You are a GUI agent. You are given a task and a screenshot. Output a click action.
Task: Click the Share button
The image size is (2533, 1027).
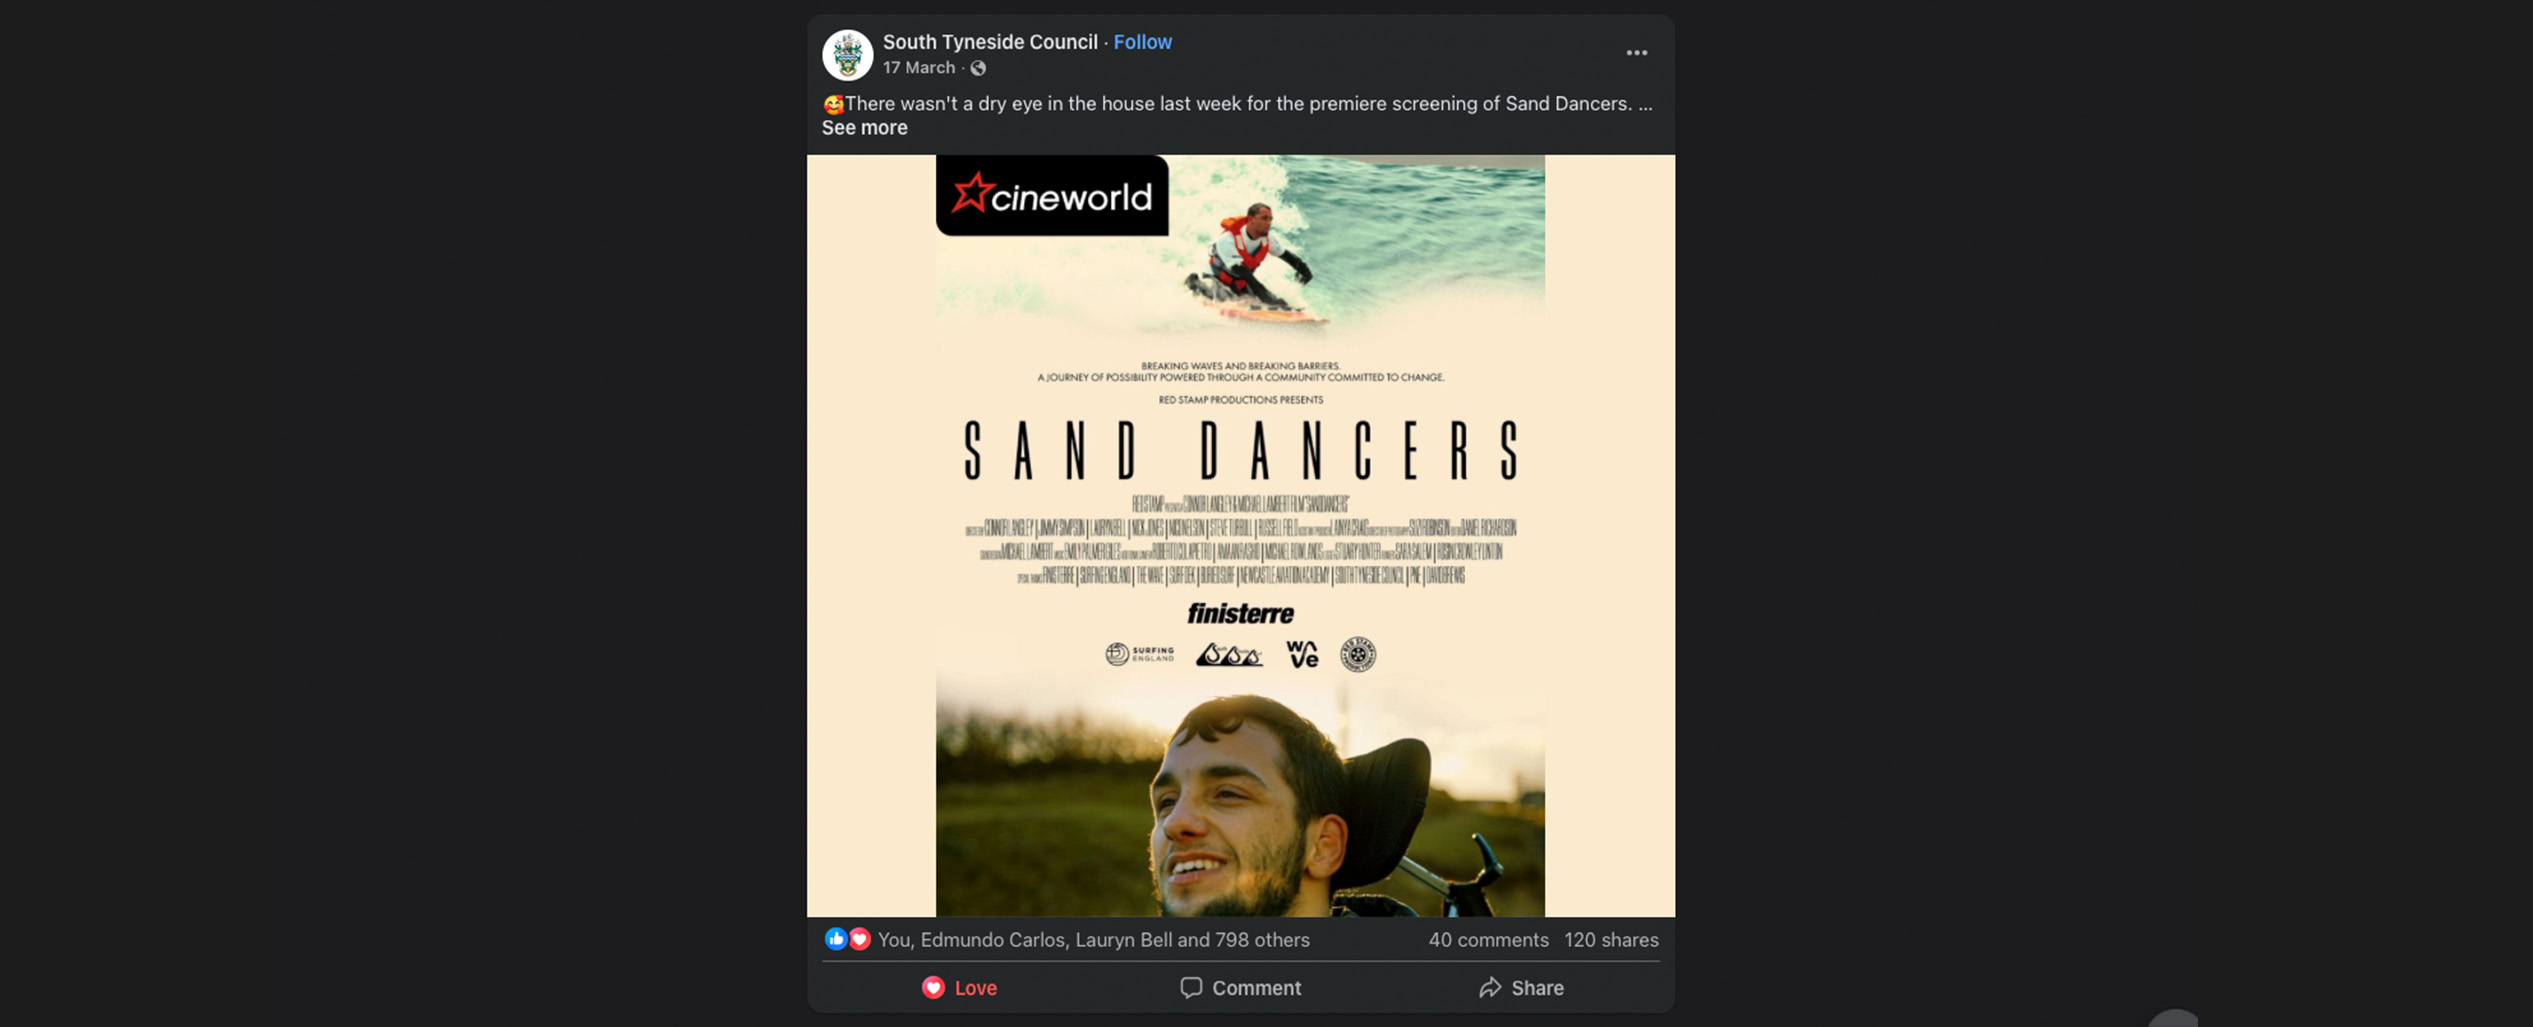click(1520, 988)
